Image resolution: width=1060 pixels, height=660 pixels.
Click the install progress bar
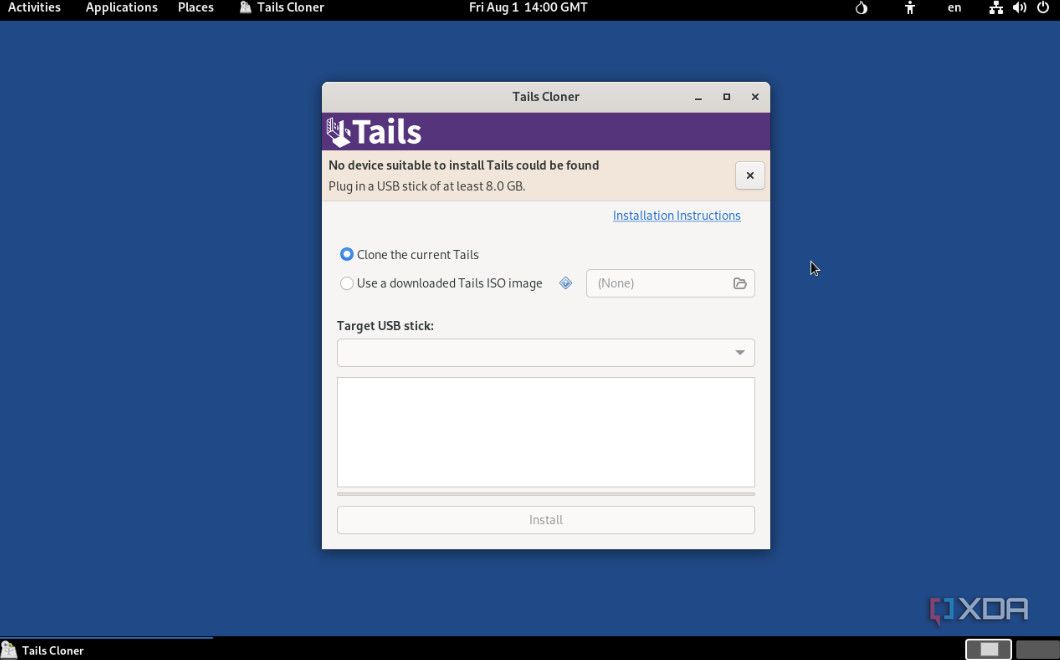click(x=546, y=494)
